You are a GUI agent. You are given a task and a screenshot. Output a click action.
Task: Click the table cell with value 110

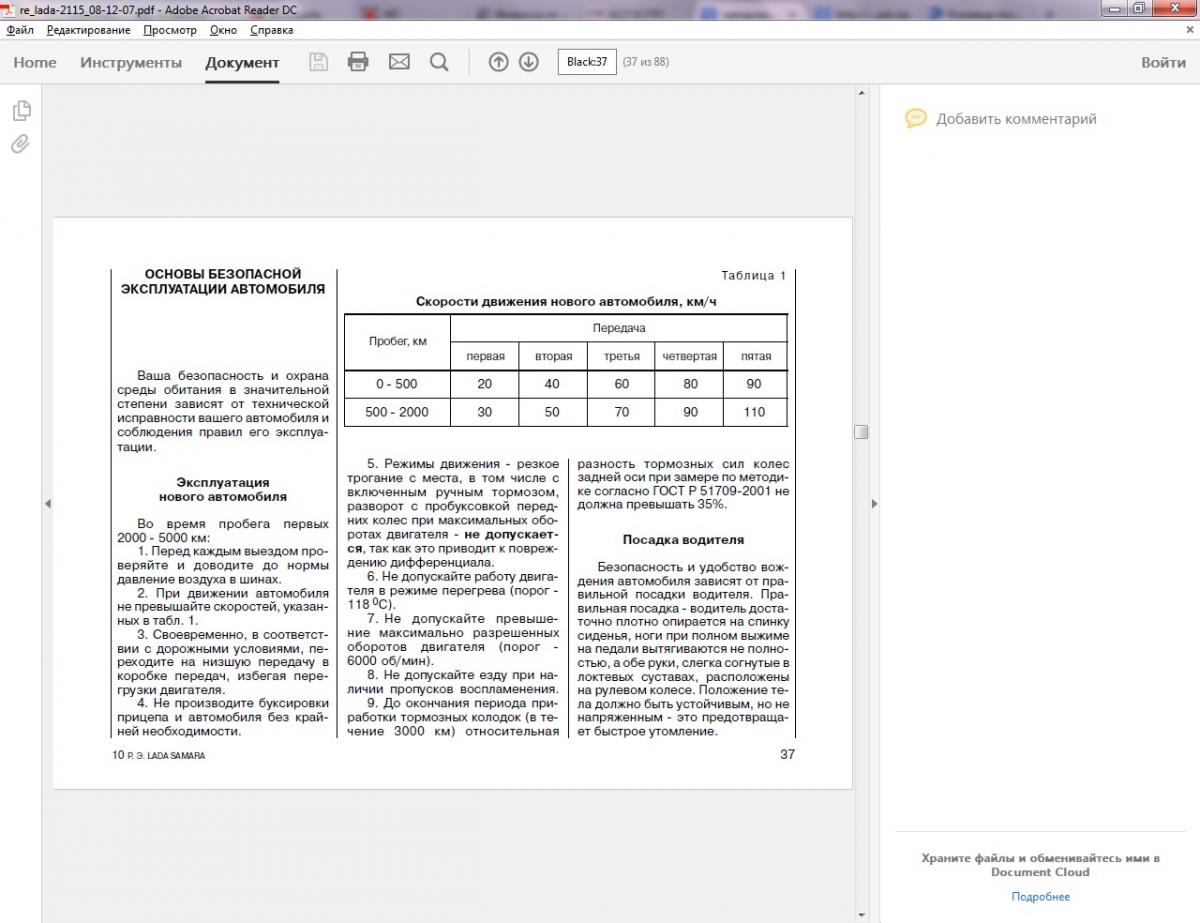(755, 412)
